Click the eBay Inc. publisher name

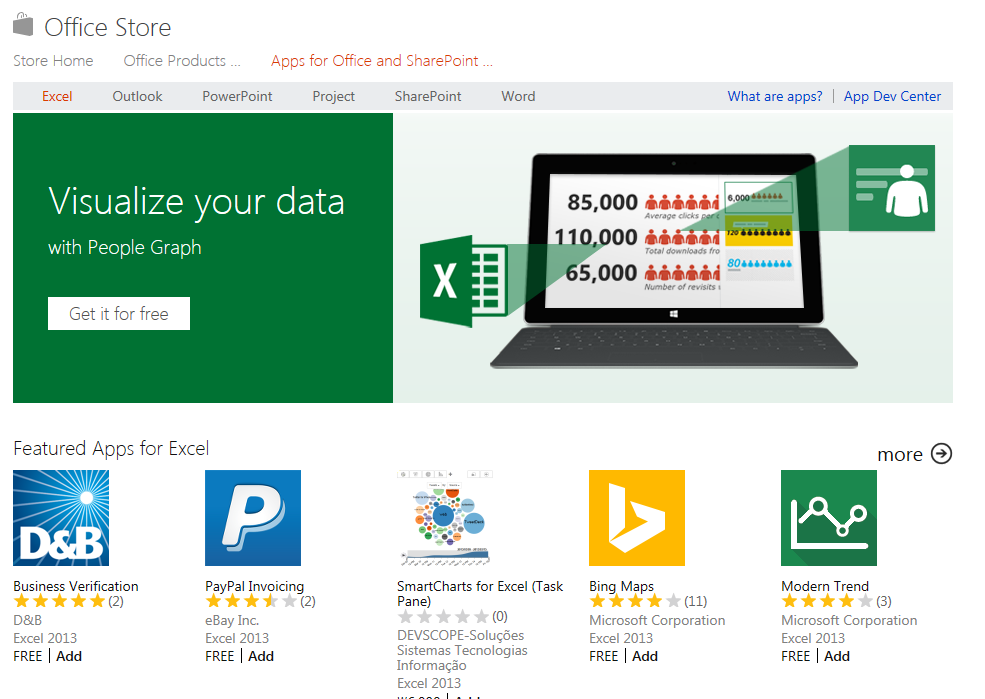232,620
